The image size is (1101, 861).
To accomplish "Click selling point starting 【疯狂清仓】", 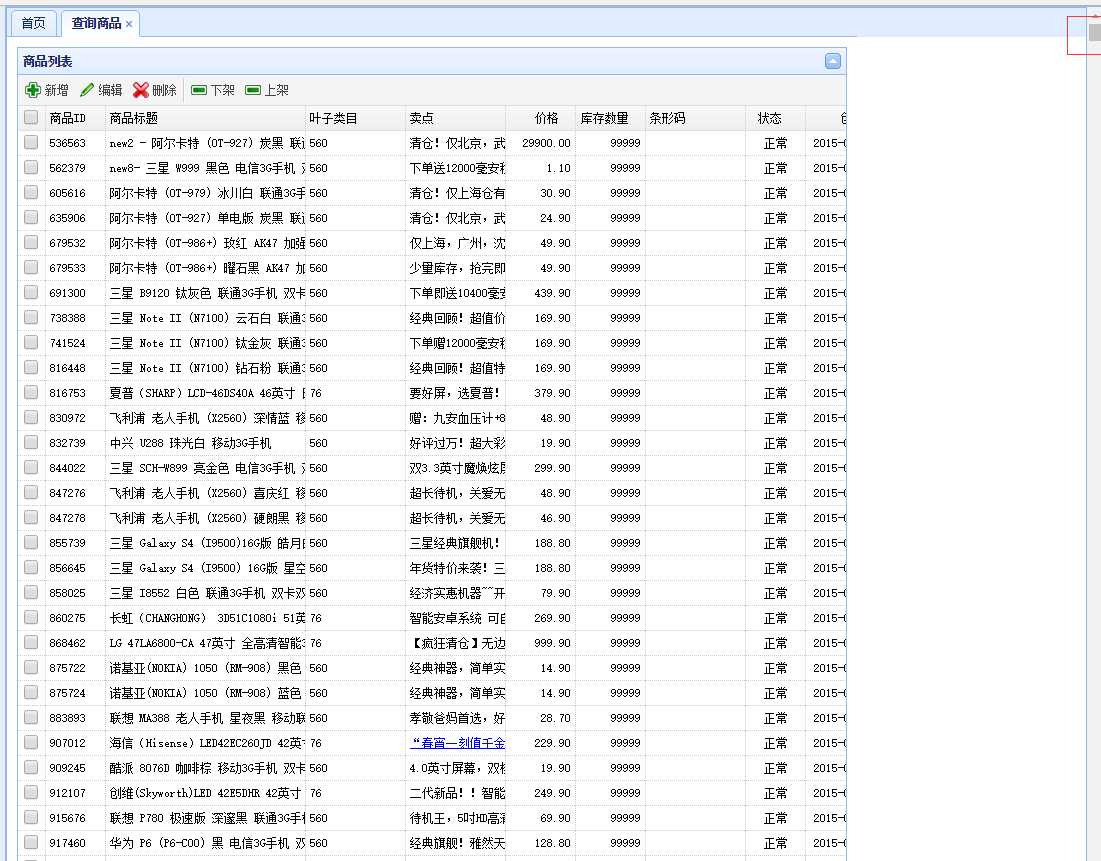I will (x=457, y=643).
